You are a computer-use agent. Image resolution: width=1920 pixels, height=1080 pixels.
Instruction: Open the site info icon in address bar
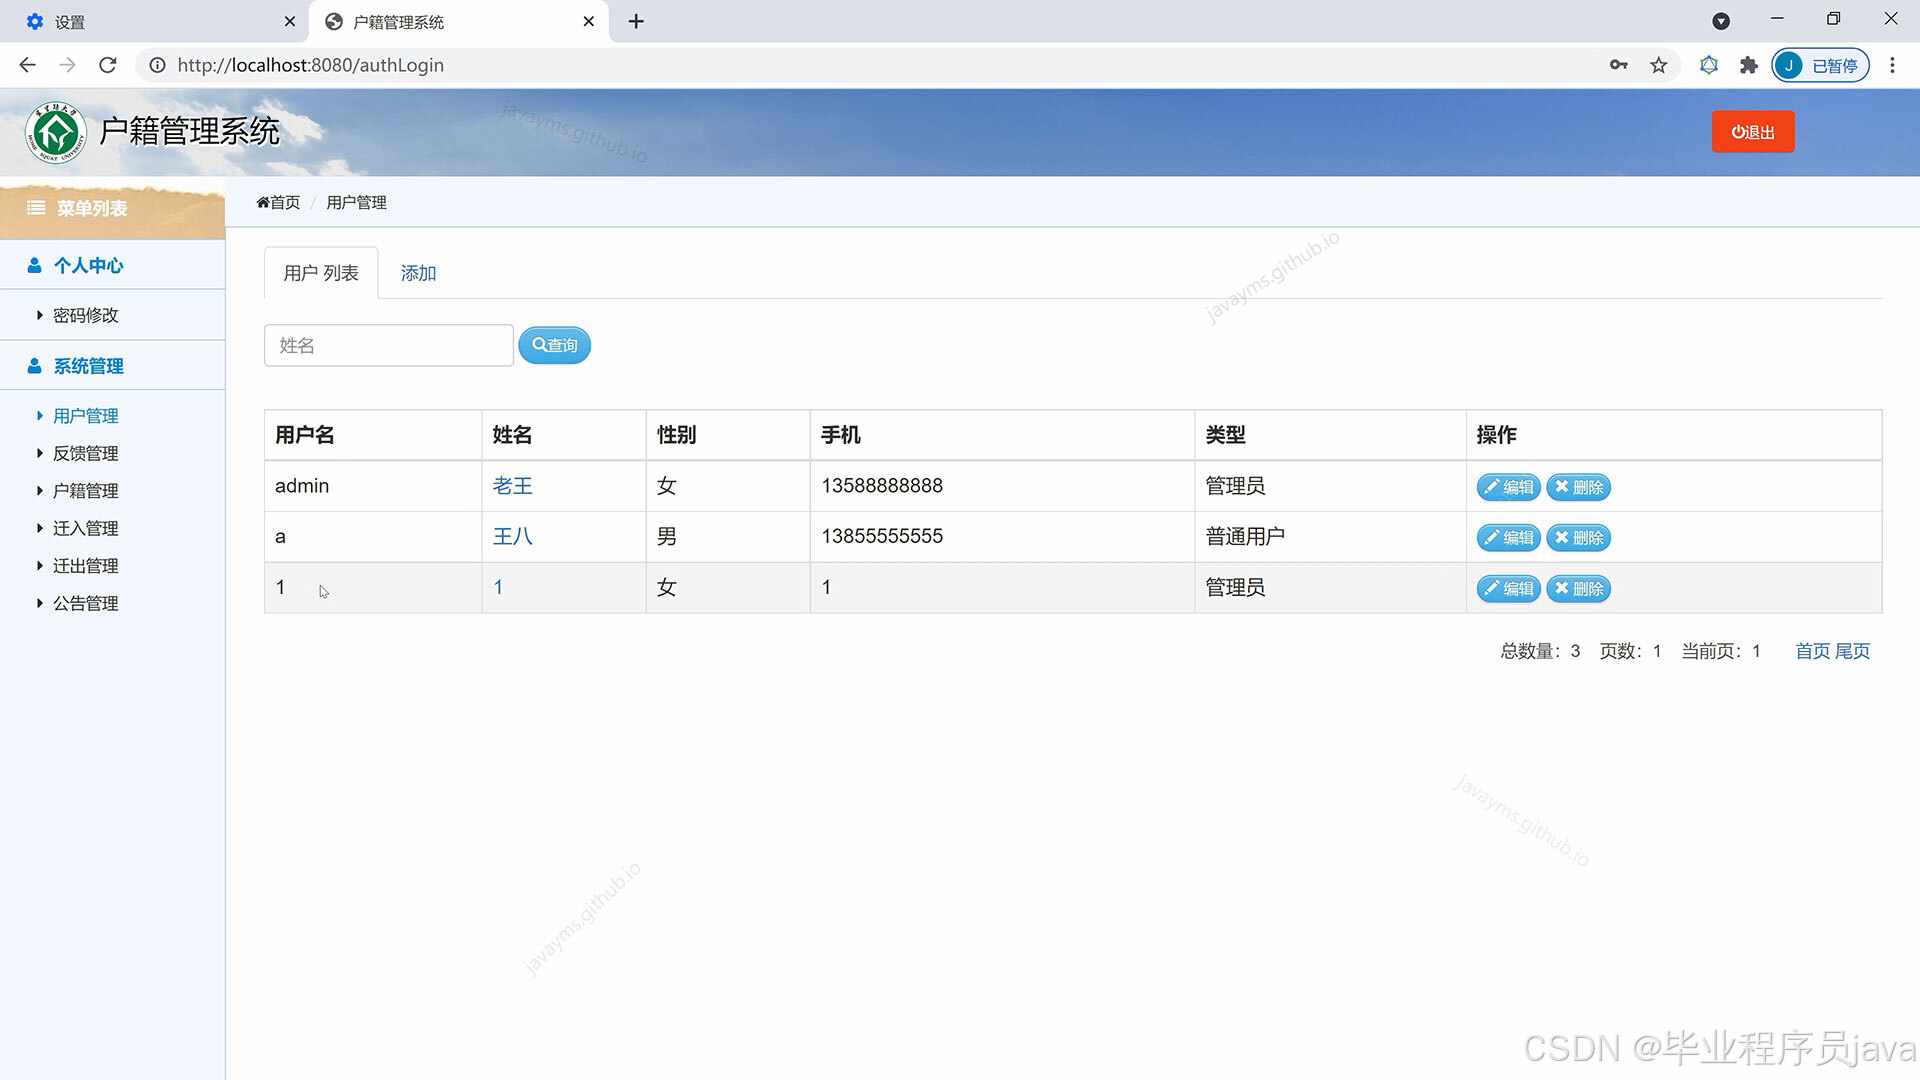pos(157,65)
